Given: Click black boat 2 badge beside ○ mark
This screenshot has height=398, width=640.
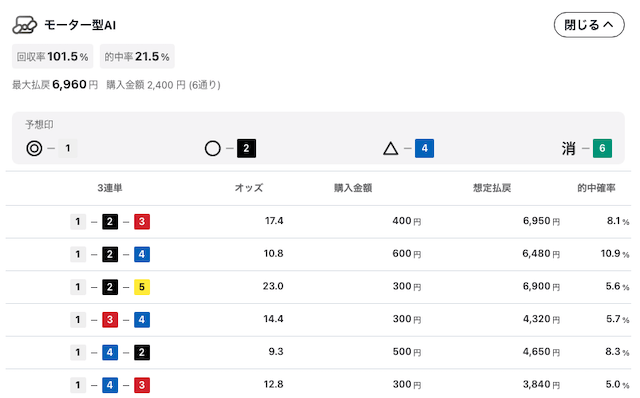Looking at the screenshot, I should 247,148.
